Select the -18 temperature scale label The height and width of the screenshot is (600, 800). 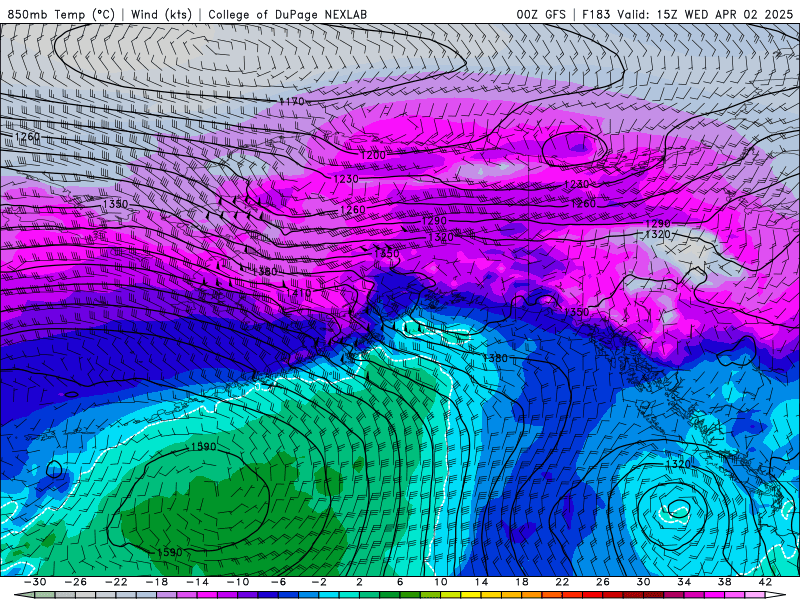coord(157,582)
